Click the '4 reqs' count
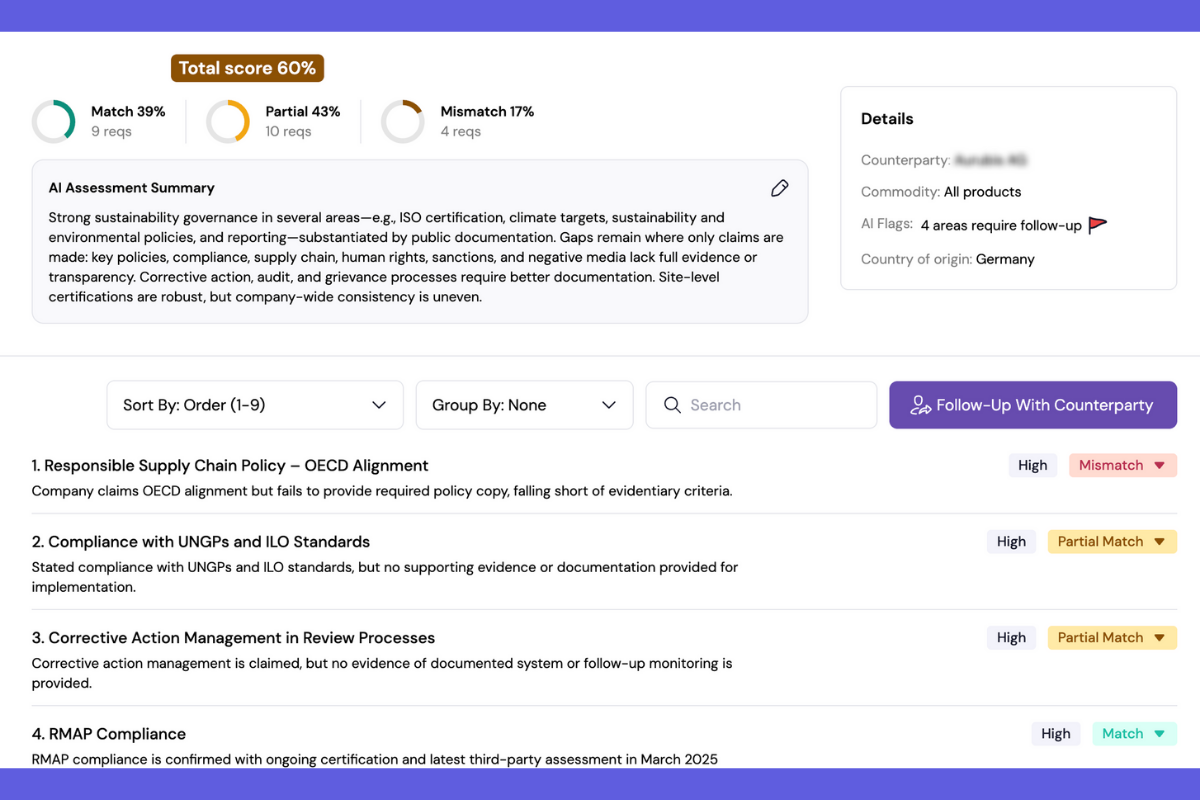The width and height of the screenshot is (1200, 800). point(461,131)
